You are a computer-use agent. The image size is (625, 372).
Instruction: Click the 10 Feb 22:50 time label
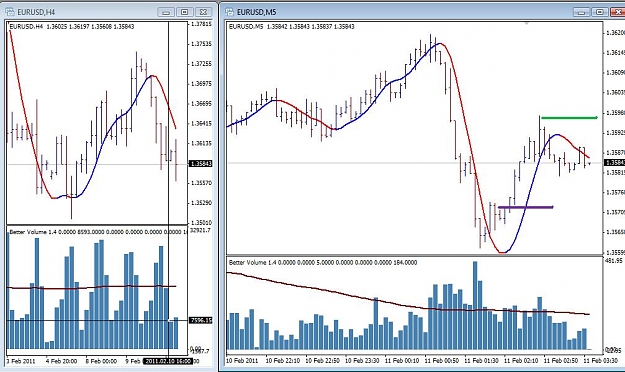322,361
